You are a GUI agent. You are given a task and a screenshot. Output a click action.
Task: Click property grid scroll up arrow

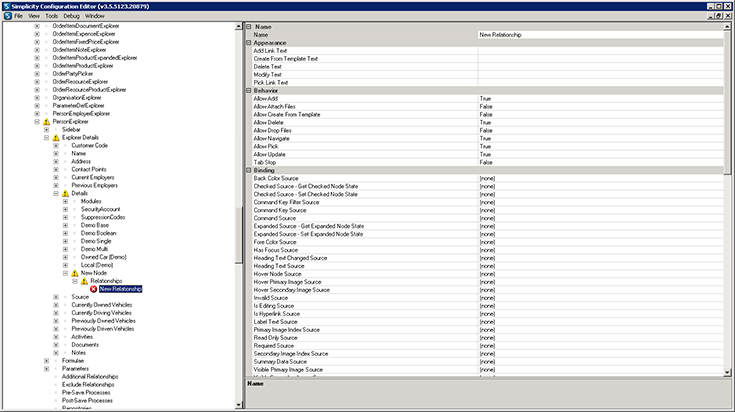point(728,27)
